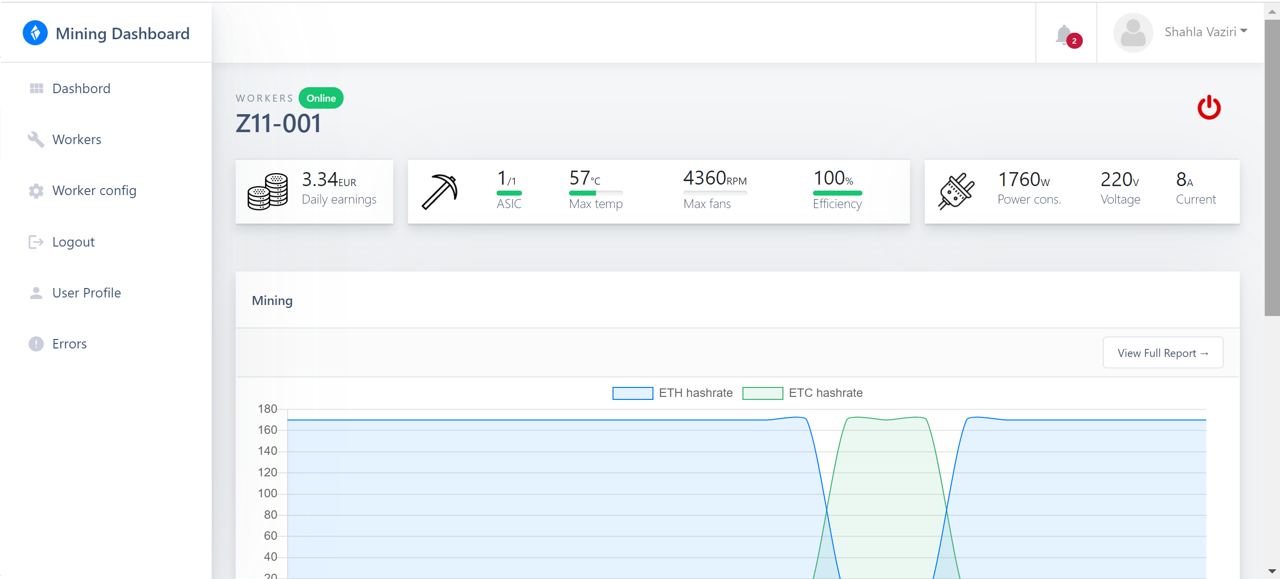Open the Errors page
The image size is (1280, 579).
[x=69, y=344]
